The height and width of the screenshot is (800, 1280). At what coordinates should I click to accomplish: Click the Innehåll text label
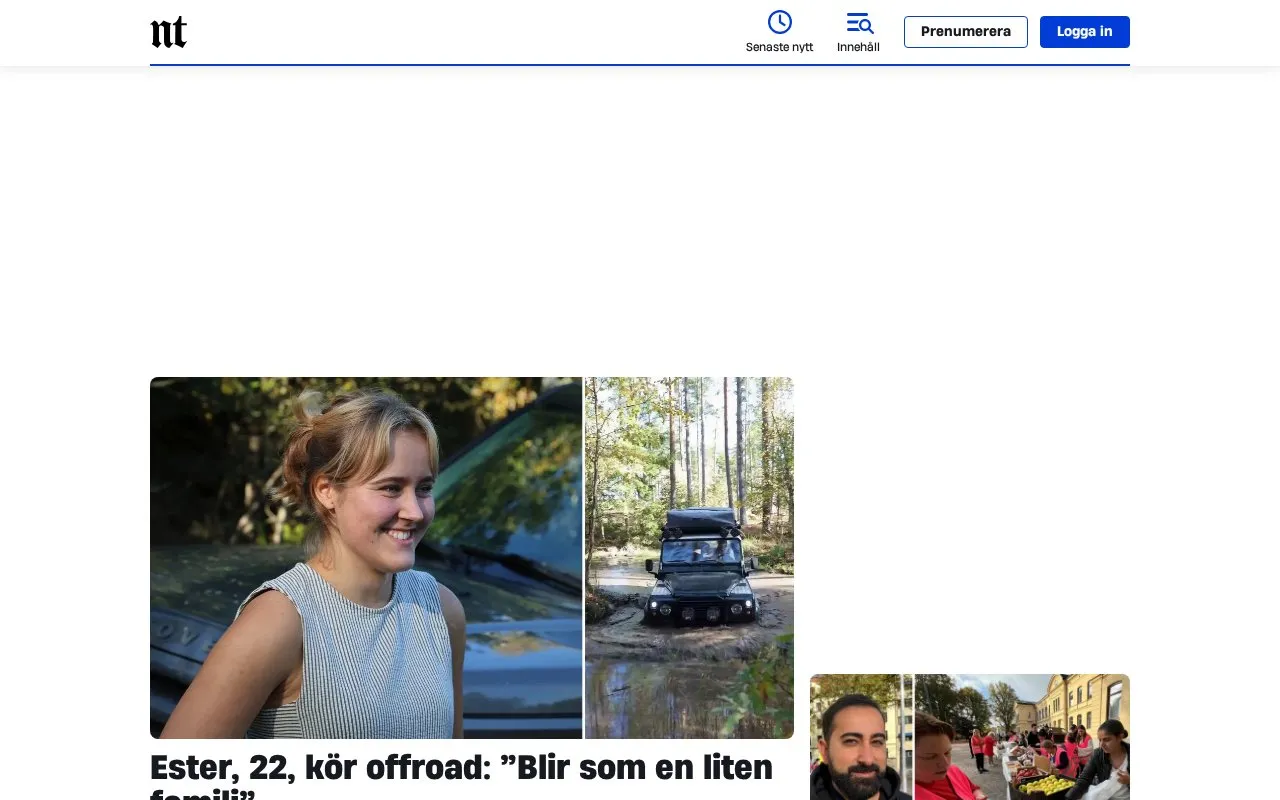pyautogui.click(x=858, y=47)
